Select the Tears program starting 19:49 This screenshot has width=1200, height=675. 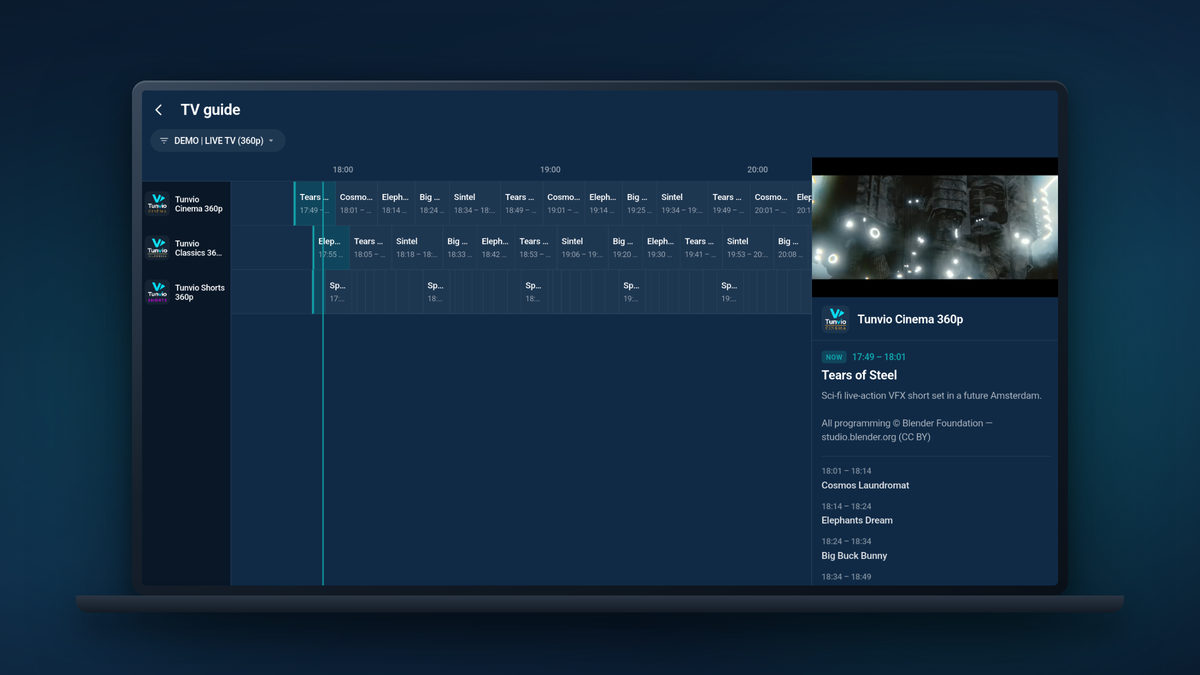[x=728, y=203]
